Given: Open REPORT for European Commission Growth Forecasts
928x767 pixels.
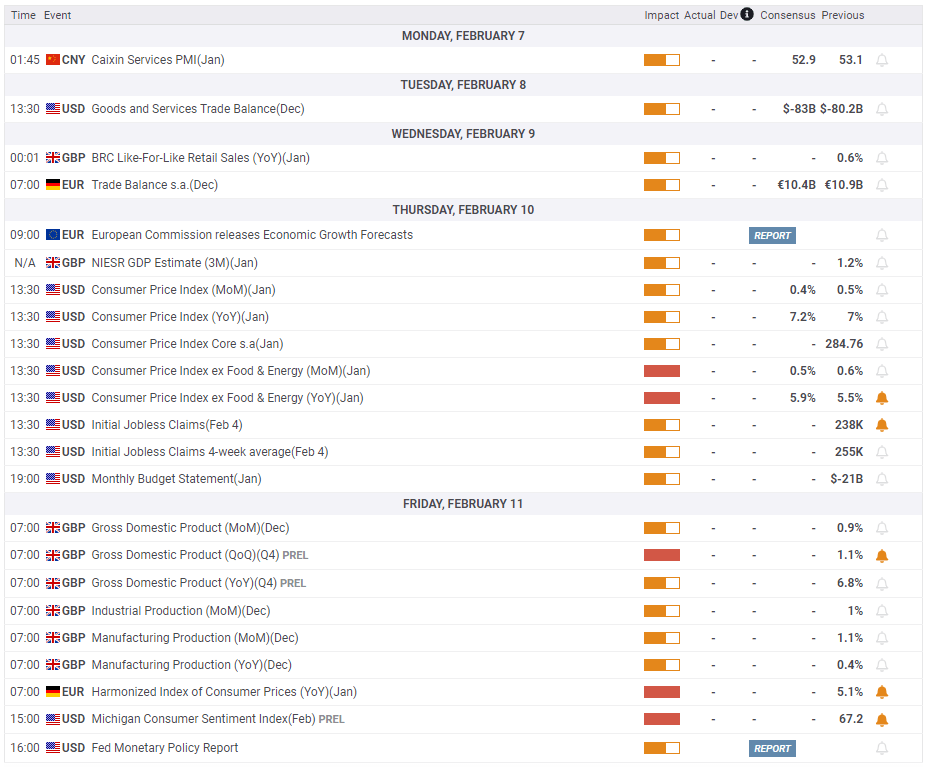Looking at the screenshot, I should [x=772, y=236].
